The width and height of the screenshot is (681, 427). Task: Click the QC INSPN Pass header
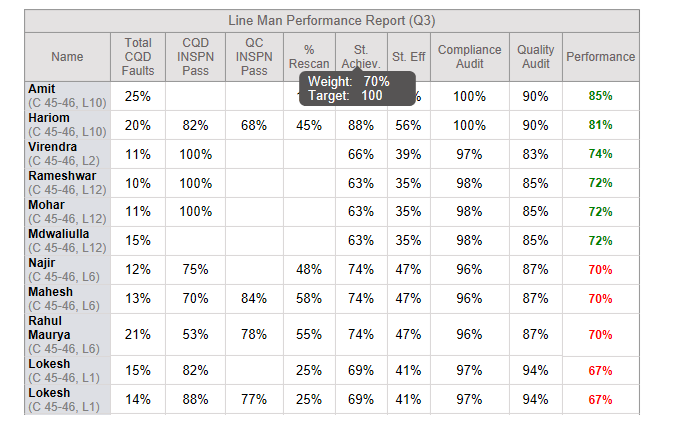(254, 57)
